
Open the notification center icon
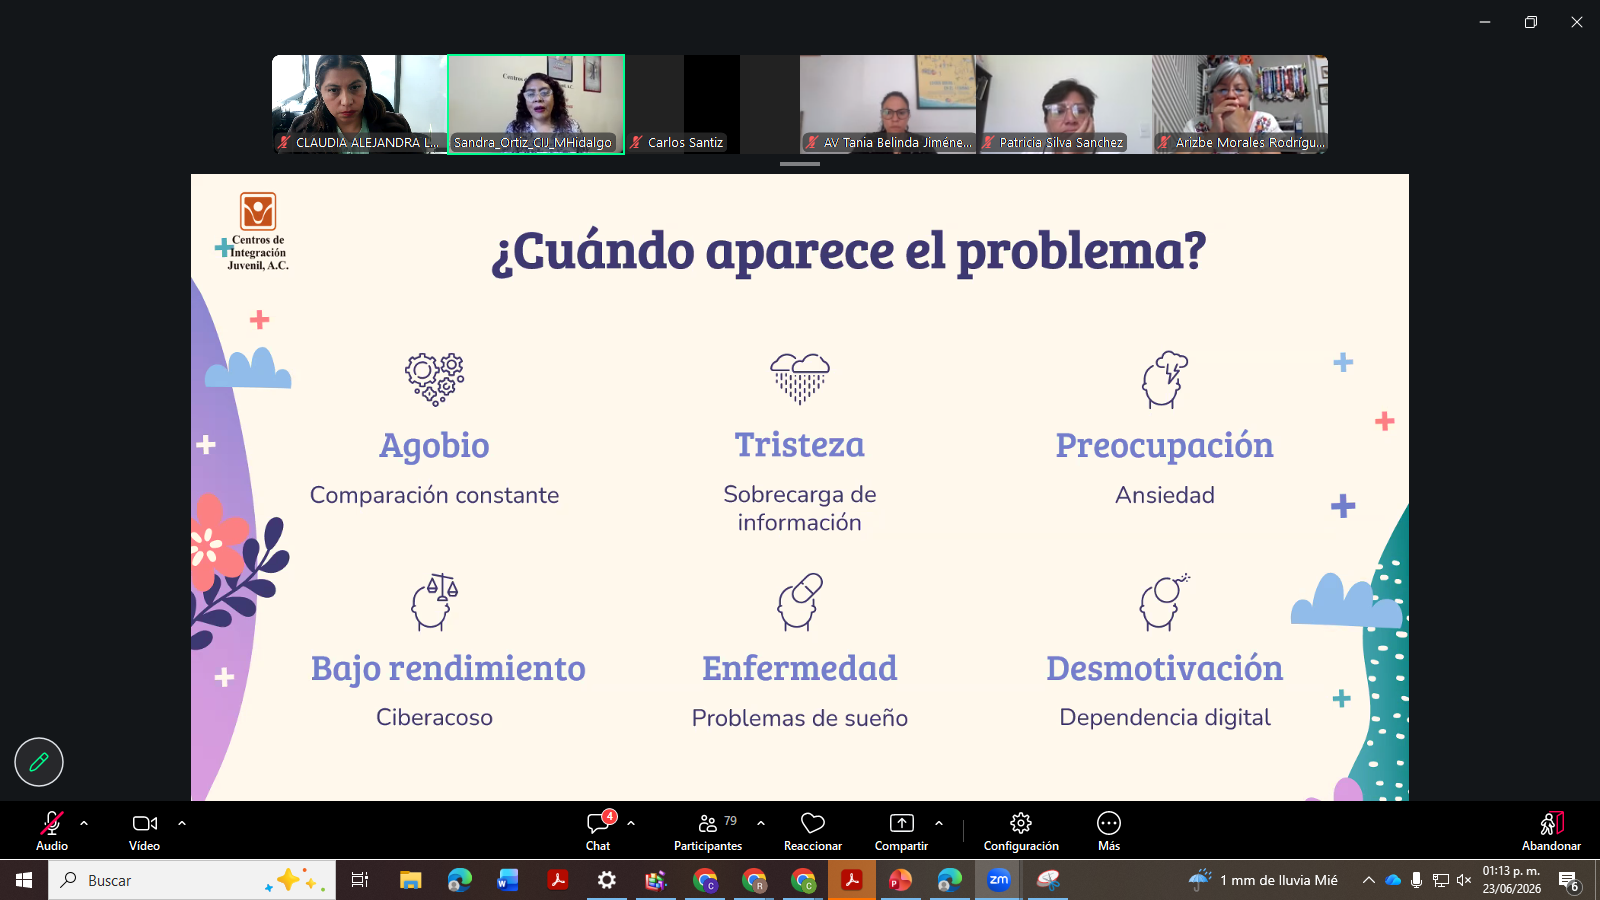click(x=1570, y=881)
